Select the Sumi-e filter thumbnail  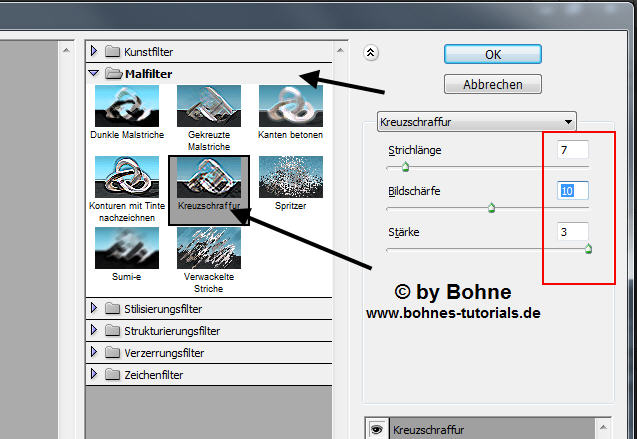point(126,249)
